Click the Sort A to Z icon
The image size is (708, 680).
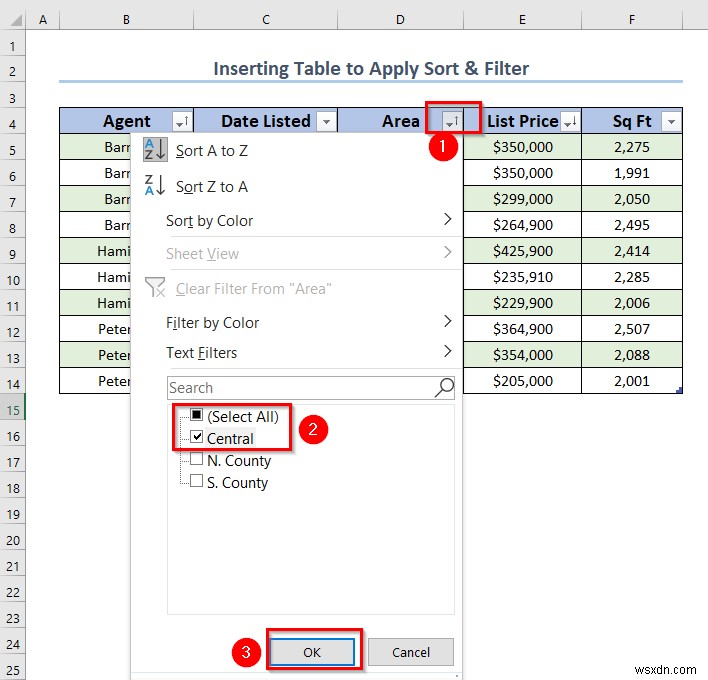155,150
